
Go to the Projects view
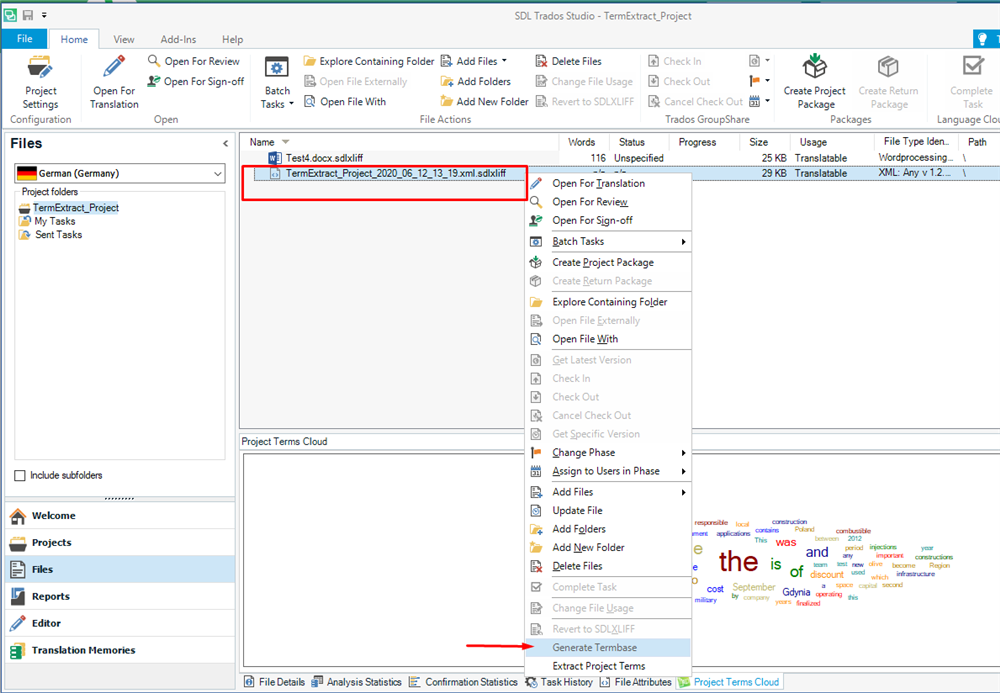tap(120, 543)
